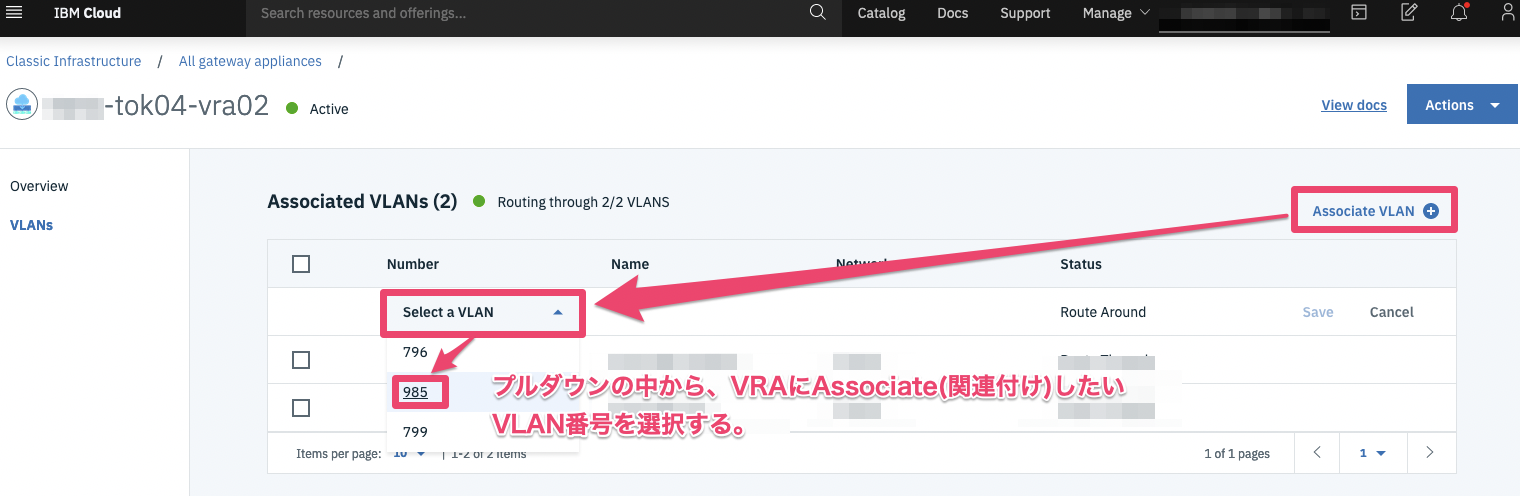Image resolution: width=1520 pixels, height=496 pixels.
Task: Click the Name column header
Action: [630, 264]
